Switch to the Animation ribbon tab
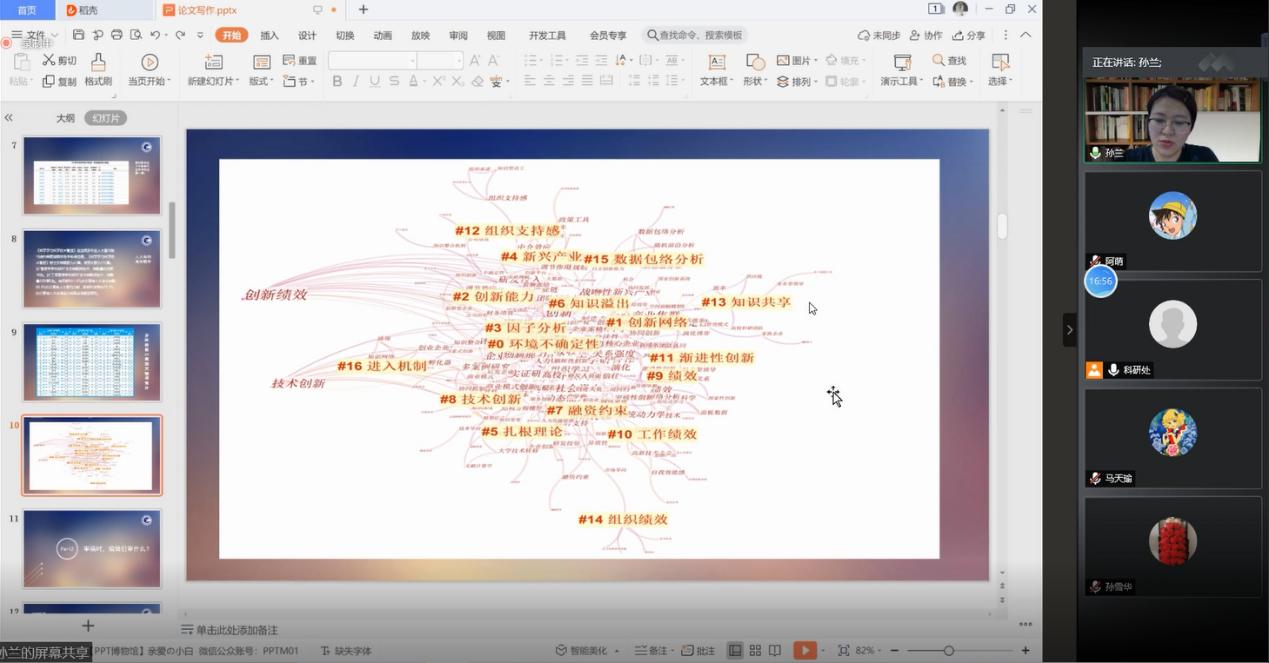1269x663 pixels. pos(382,35)
